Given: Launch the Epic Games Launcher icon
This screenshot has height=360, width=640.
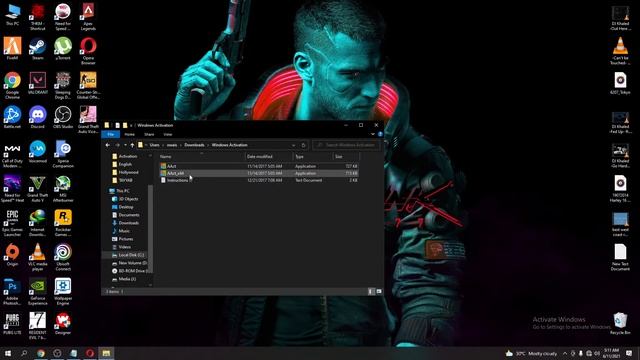Looking at the screenshot, I should 12,223.
